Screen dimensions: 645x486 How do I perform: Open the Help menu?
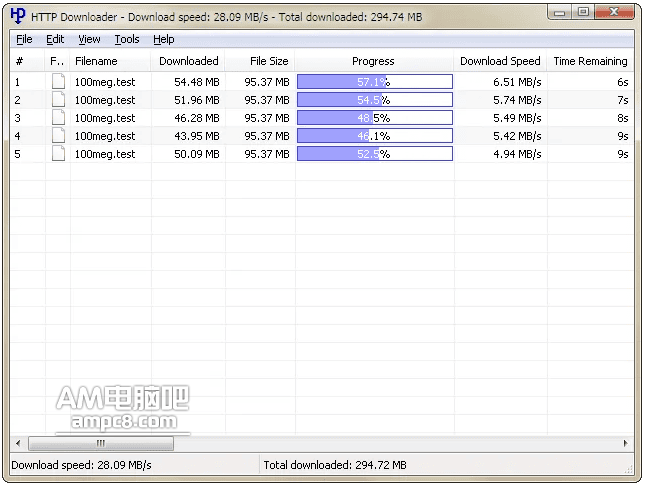pos(164,40)
